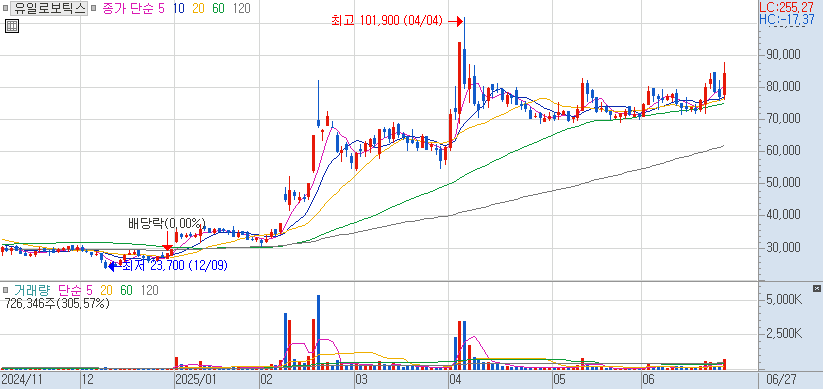Image resolution: width=823 pixels, height=389 pixels.
Task: Close the volume panel with X button
Action: pyautogui.click(x=816, y=289)
